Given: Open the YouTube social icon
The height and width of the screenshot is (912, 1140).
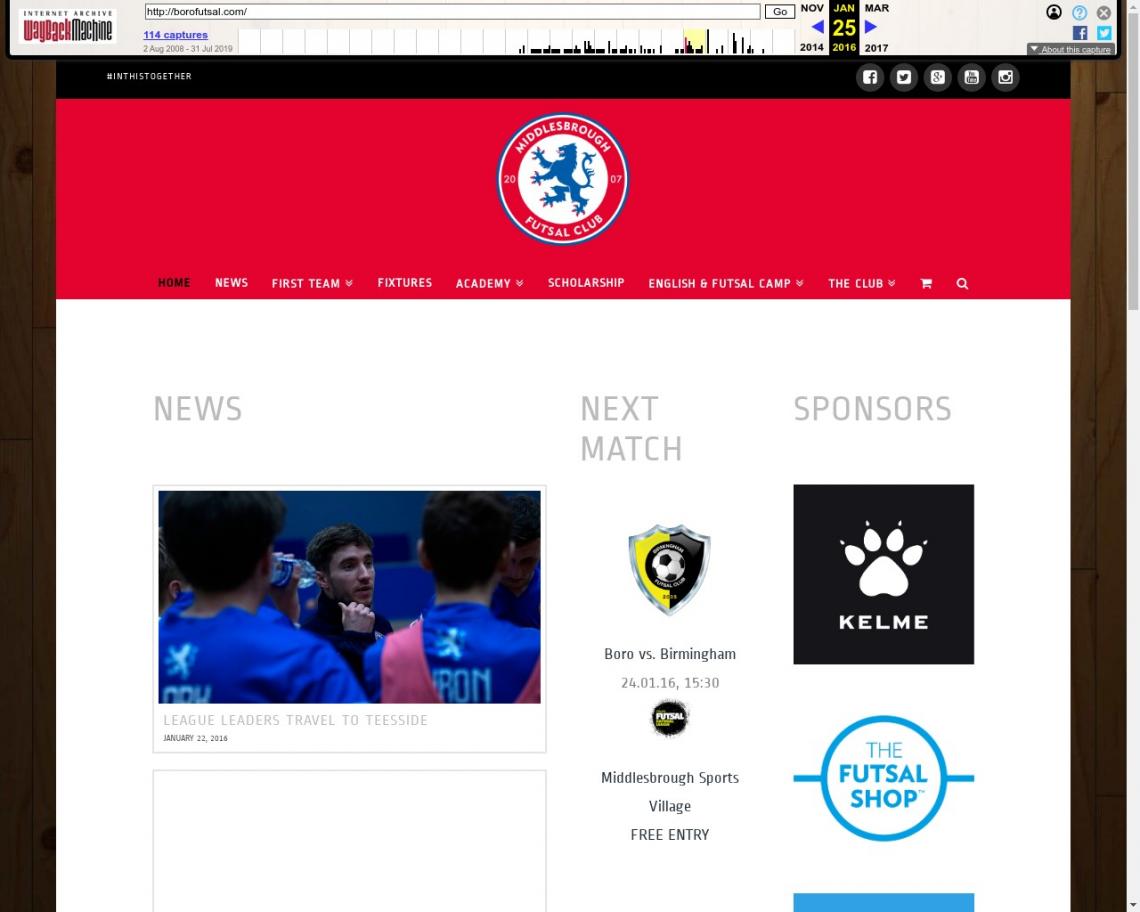Looking at the screenshot, I should coord(971,77).
